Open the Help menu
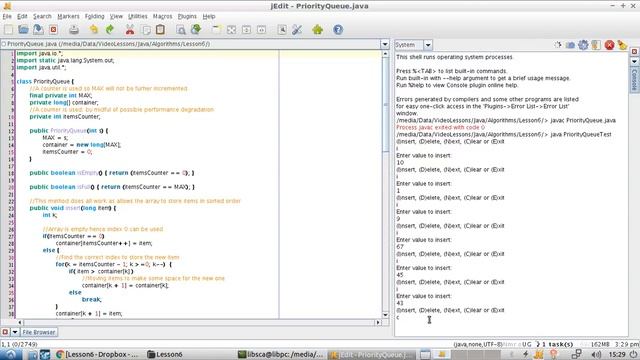Screen dimensions: 640x360 [x=209, y=16]
